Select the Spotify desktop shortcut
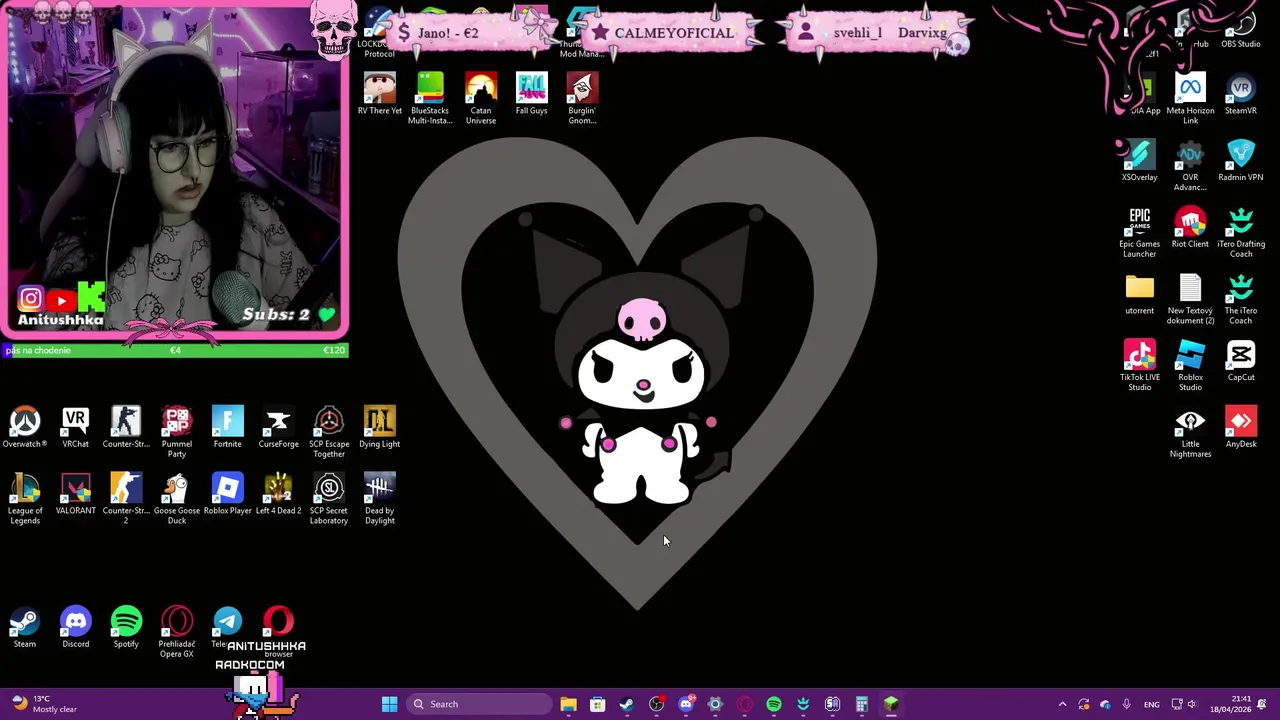 click(126, 627)
